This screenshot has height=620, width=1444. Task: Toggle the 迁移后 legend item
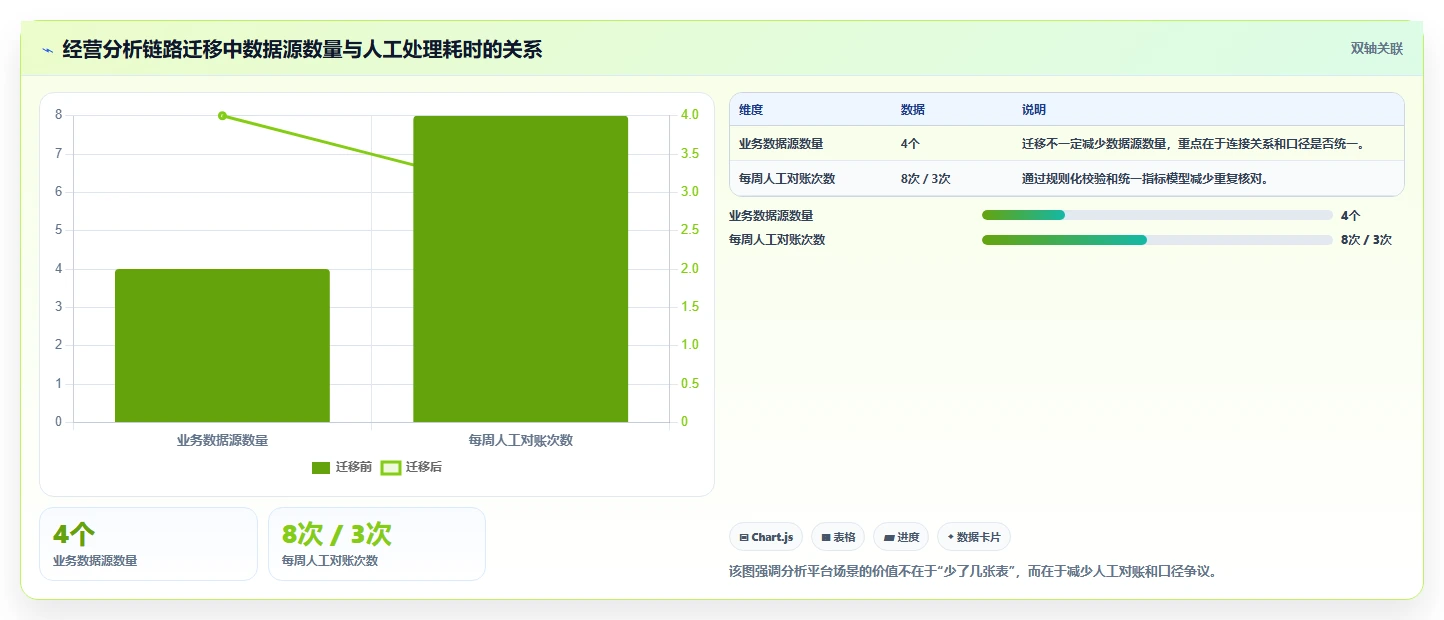coord(412,467)
